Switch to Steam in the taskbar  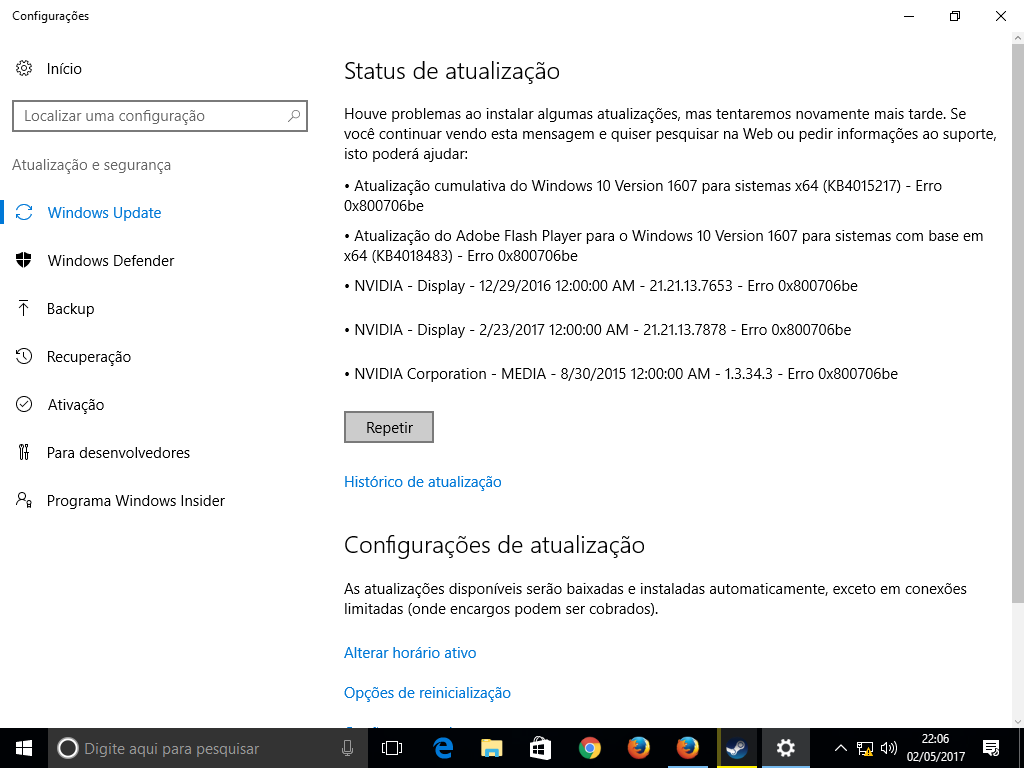coord(737,748)
